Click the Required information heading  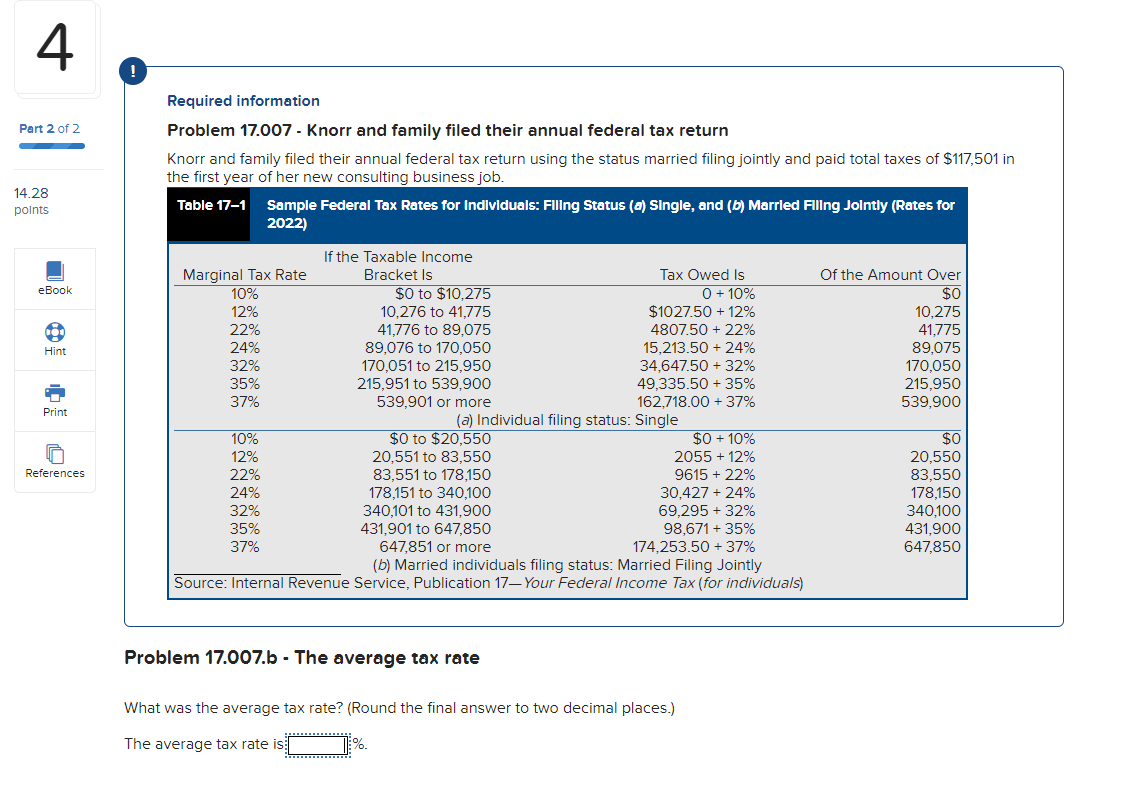click(243, 101)
